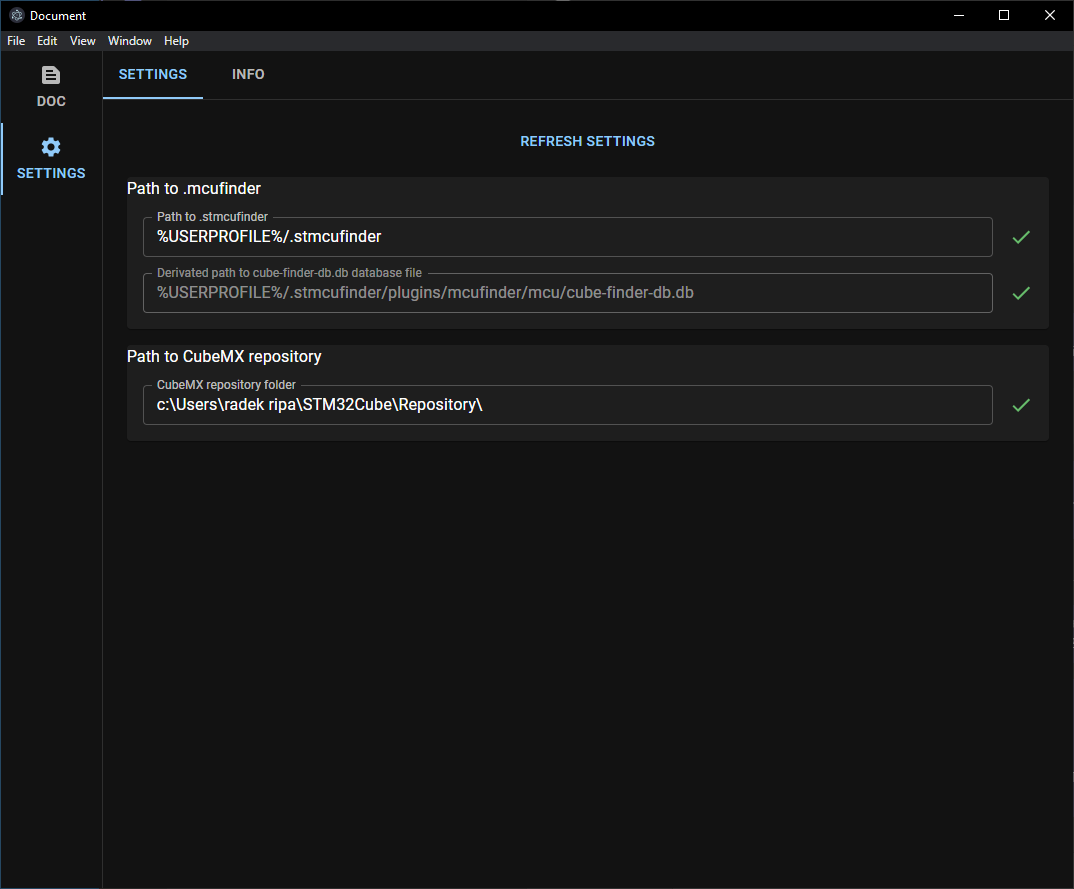Viewport: 1074px width, 889px height.
Task: Minimize the Document window
Action: tap(958, 15)
